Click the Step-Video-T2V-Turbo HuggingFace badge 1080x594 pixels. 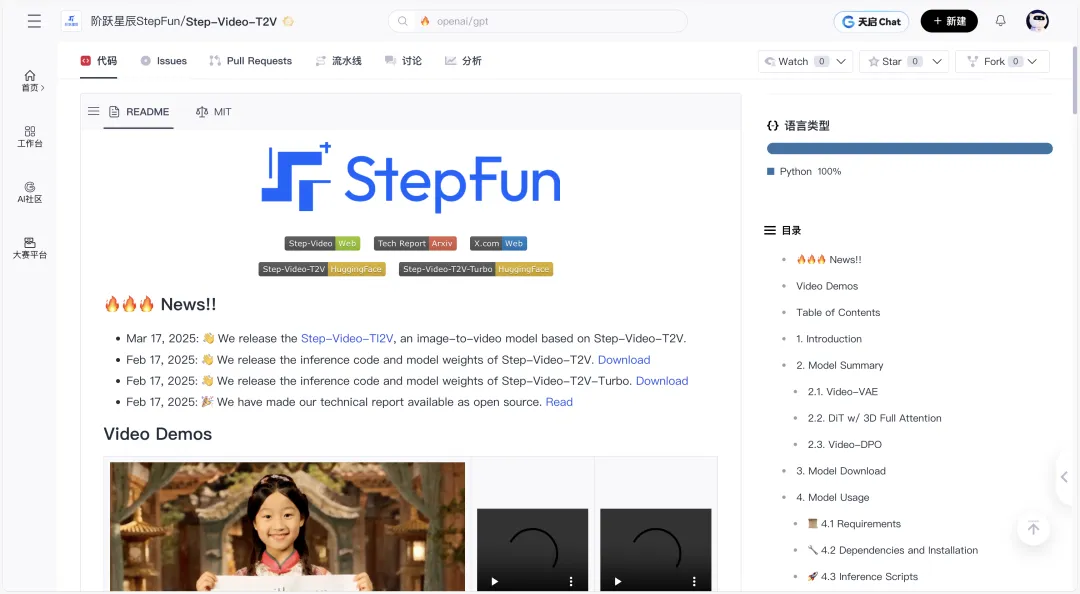476,269
